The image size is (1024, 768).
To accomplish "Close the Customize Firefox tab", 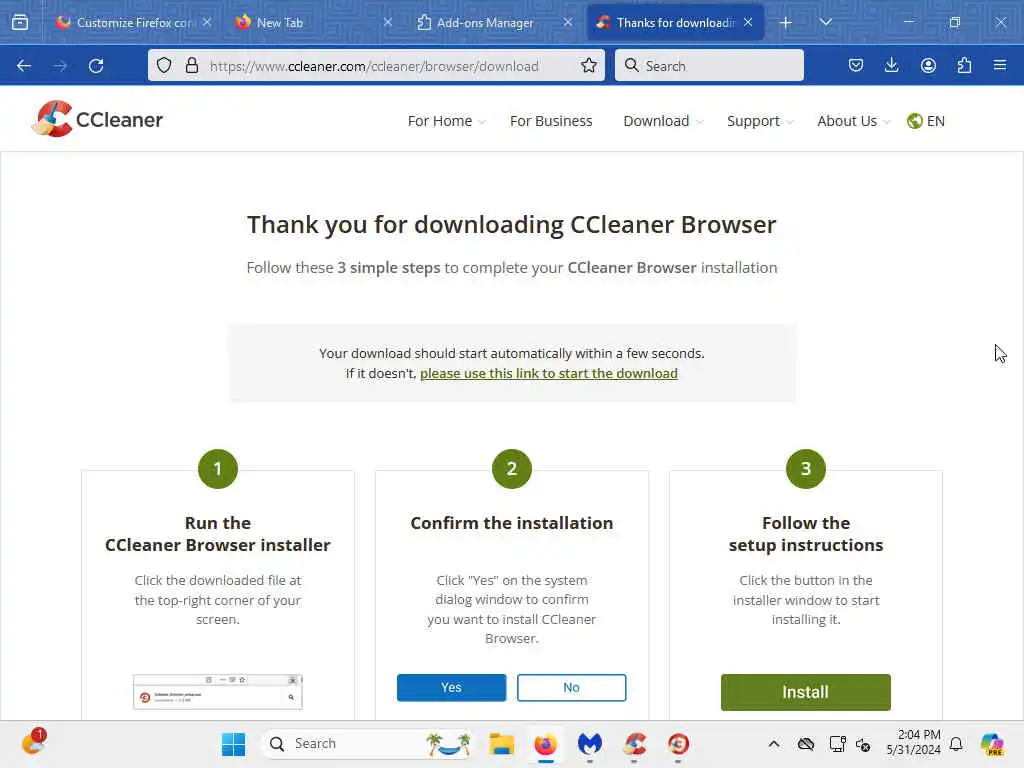I will click(x=207, y=22).
